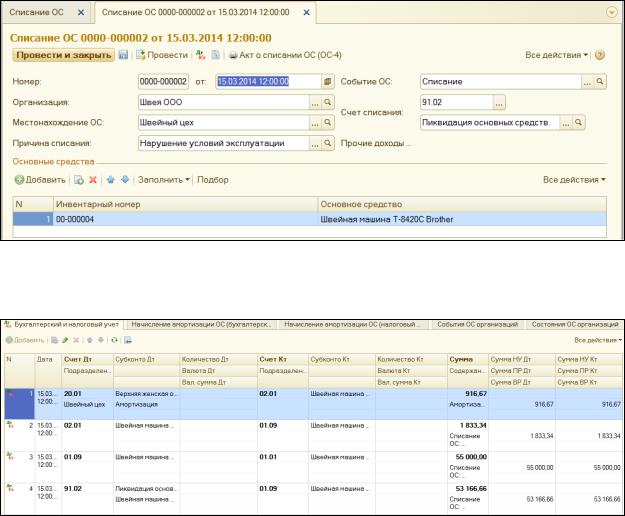The height and width of the screenshot is (516, 625).
Task: Open Организация Швея ООО via magnifier icon
Action: [x=327, y=102]
